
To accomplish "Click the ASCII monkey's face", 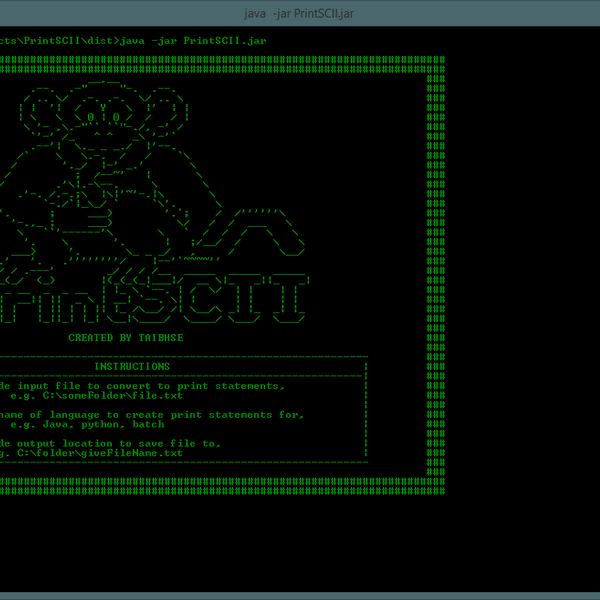I will tap(103, 120).
